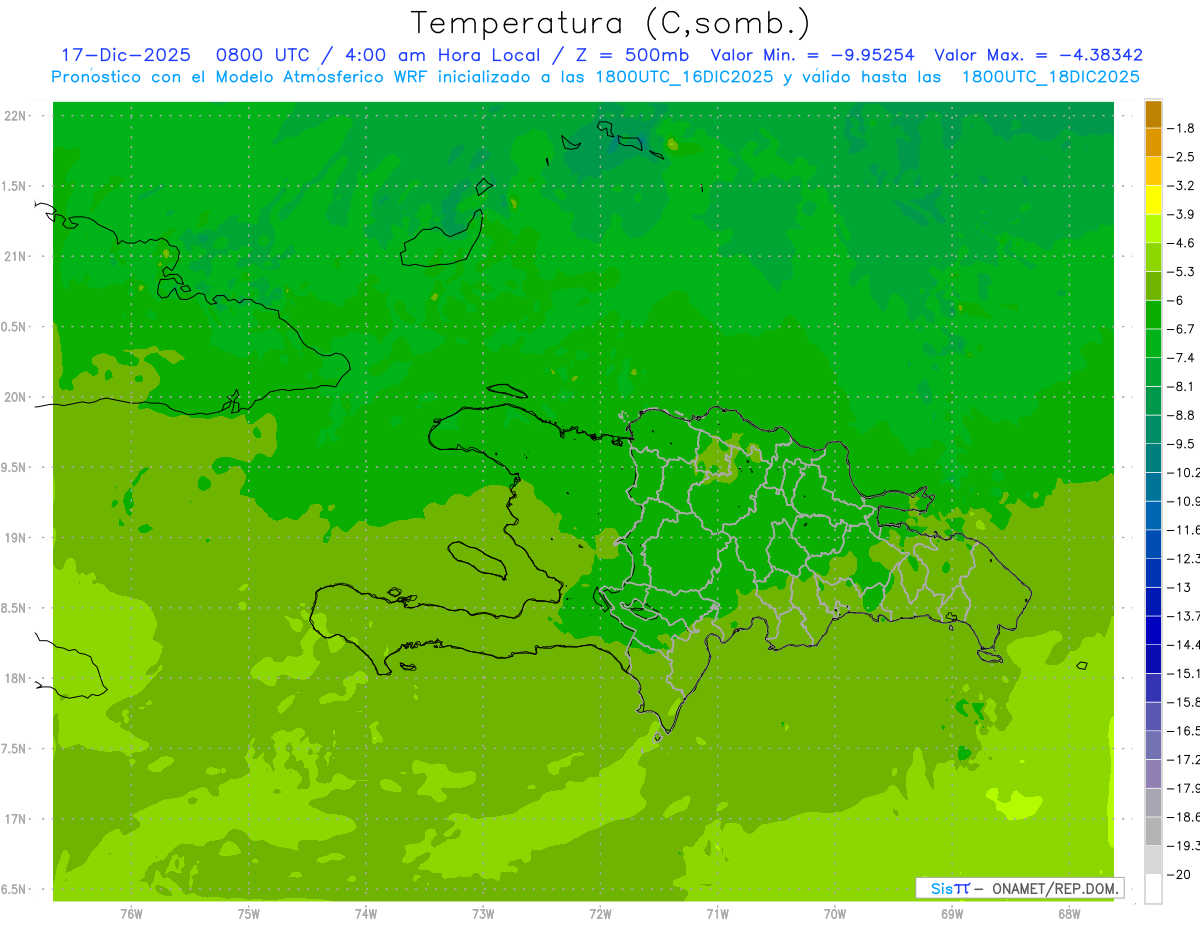The height and width of the screenshot is (927, 1200).
Task: Click the '73W' longitude axis label
Action: 483,914
